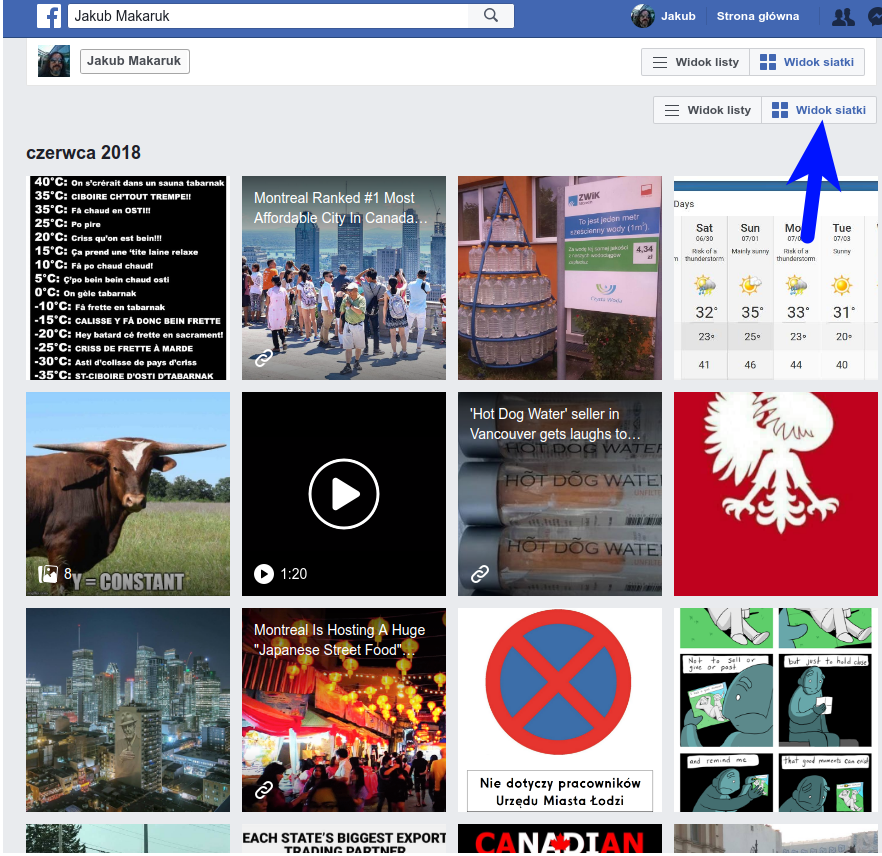The height and width of the screenshot is (856, 882).
Task: Click the small play icon beside 1:20
Action: 264,574
